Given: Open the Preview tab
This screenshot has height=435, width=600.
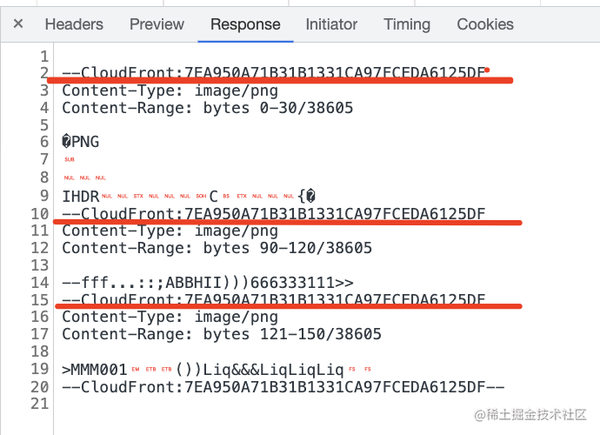Looking at the screenshot, I should click(157, 24).
